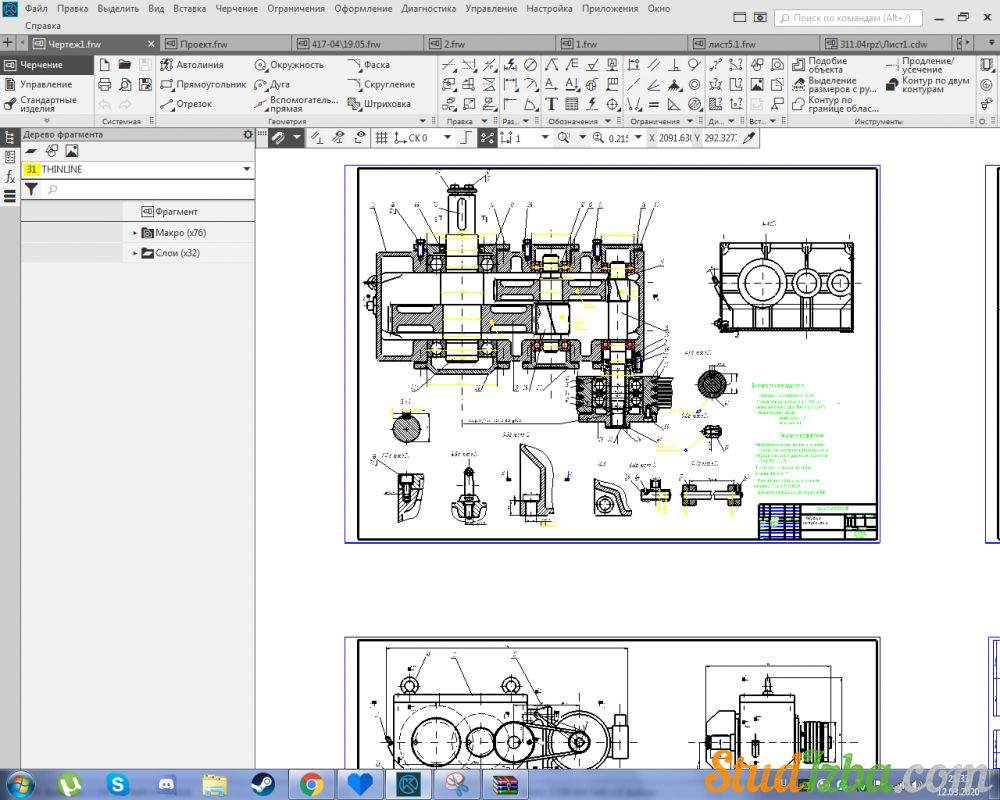This screenshot has width=1000, height=800.
Task: Open the THINLINE layer dropdown
Action: point(246,170)
